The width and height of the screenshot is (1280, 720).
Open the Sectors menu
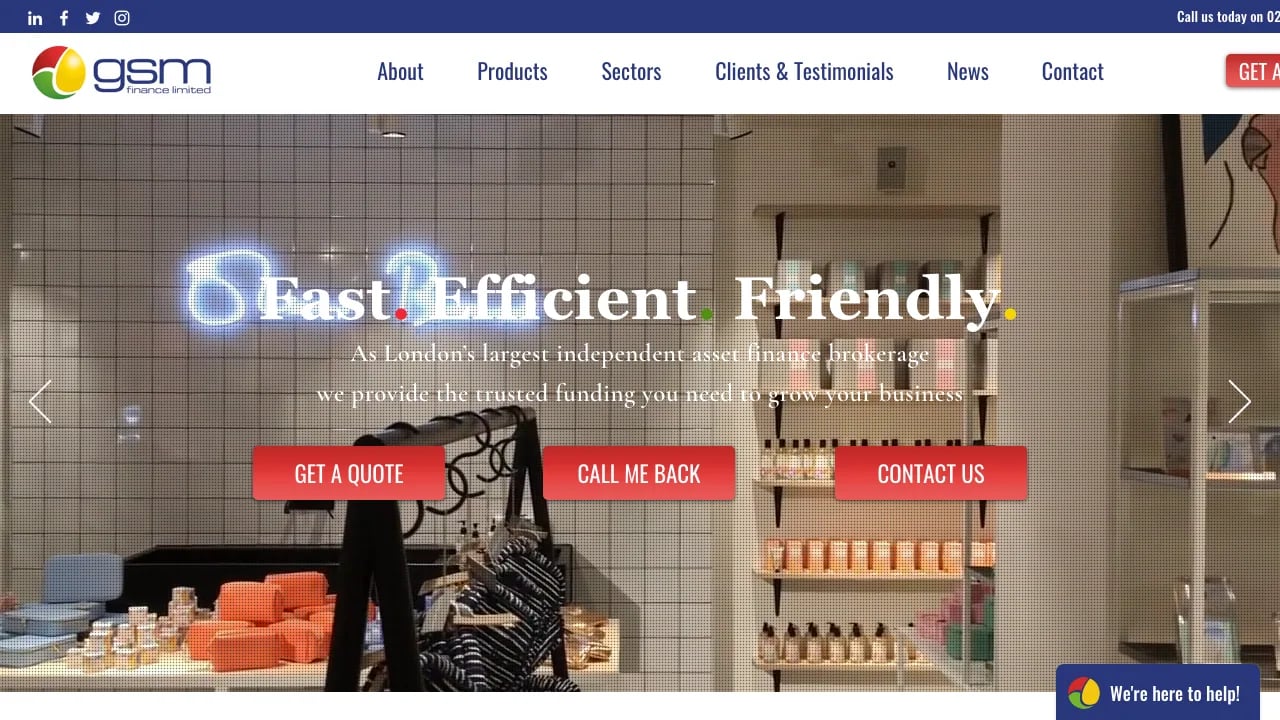pyautogui.click(x=631, y=72)
